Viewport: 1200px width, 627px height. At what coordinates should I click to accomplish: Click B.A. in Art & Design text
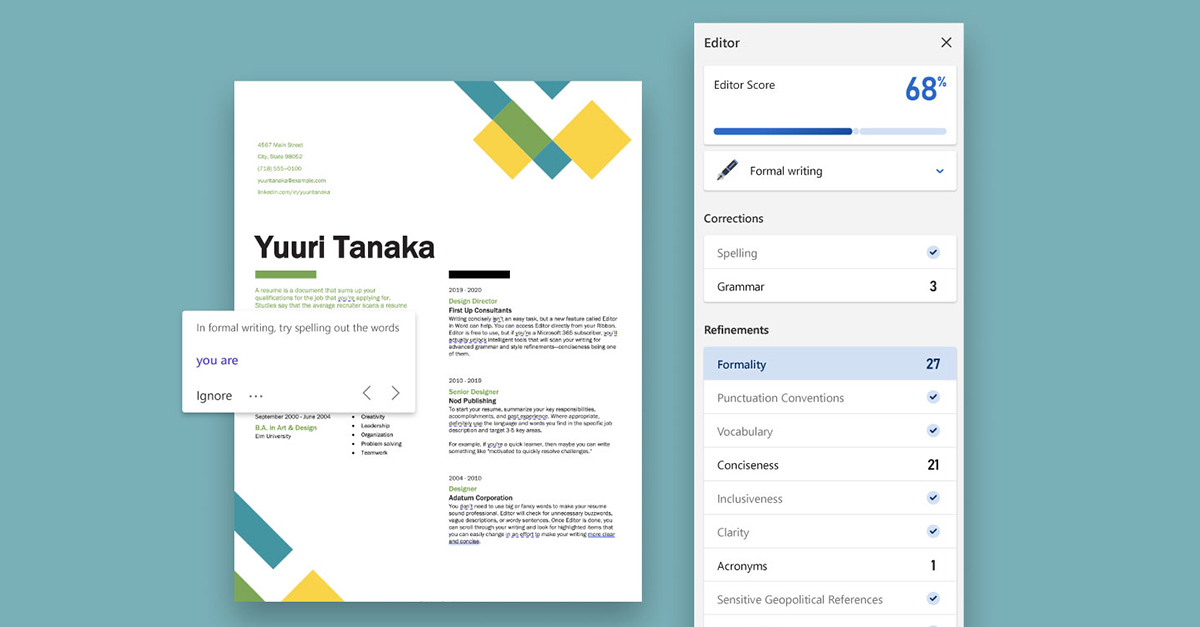286,428
